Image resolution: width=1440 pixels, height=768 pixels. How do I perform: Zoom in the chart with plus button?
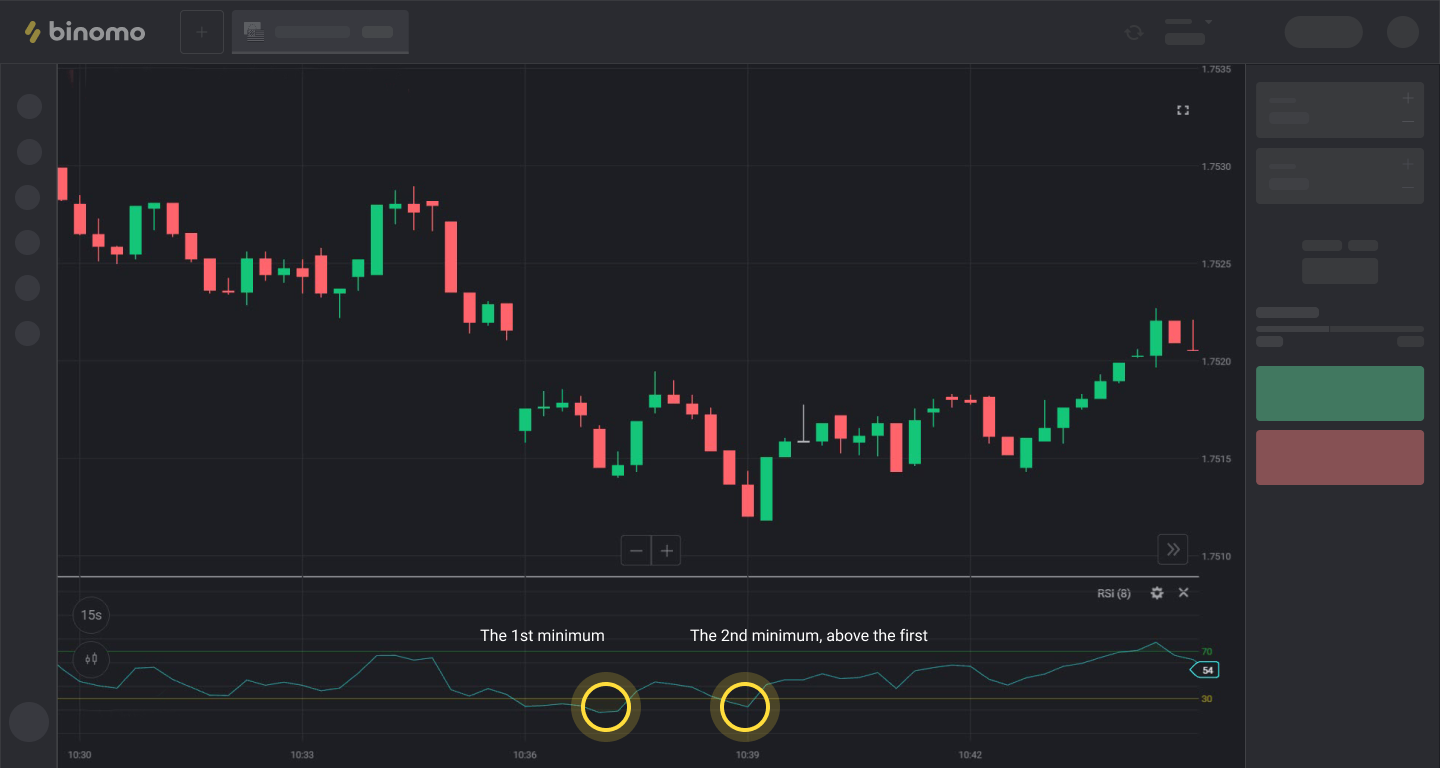tap(666, 550)
